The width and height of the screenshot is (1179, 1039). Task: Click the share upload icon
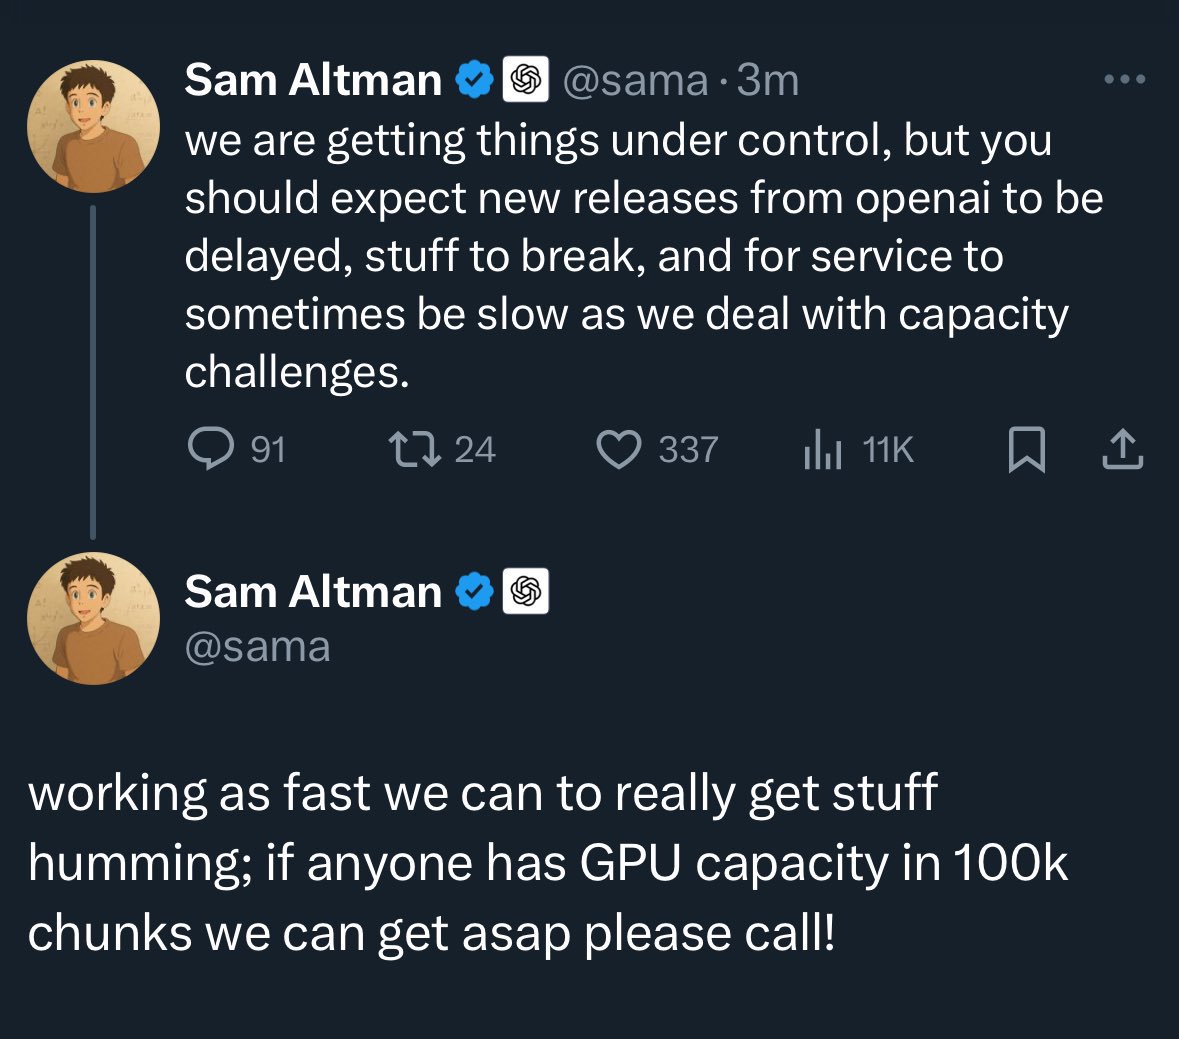(1122, 449)
